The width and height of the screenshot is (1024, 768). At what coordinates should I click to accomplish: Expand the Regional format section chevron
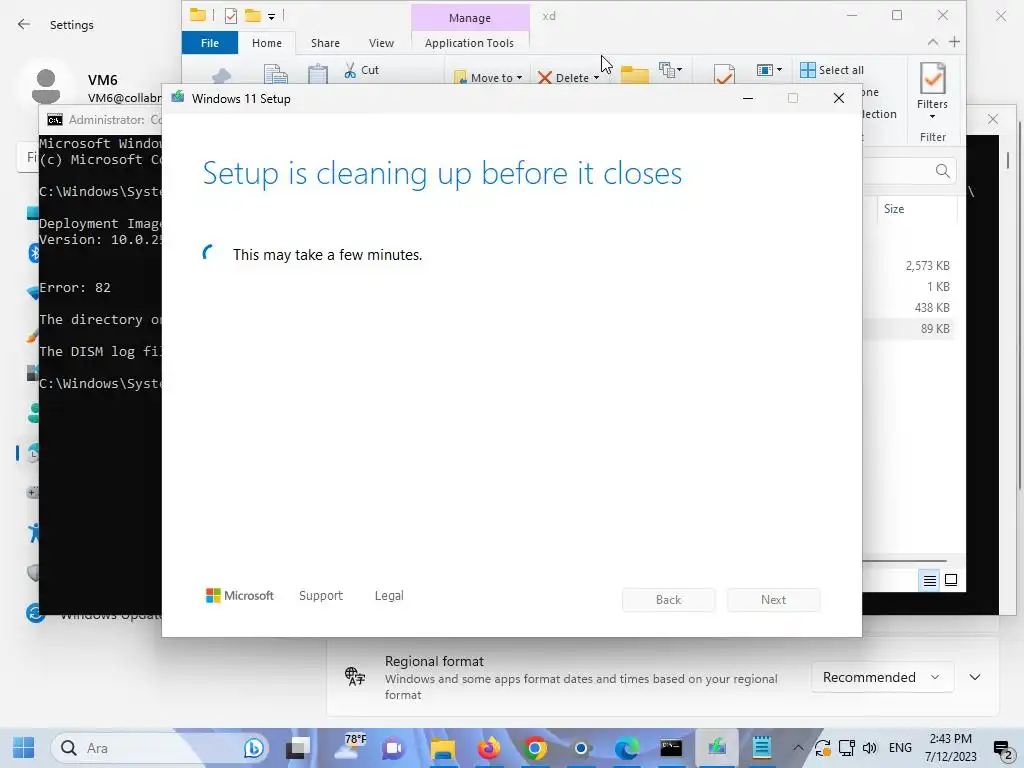pyautogui.click(x=974, y=677)
